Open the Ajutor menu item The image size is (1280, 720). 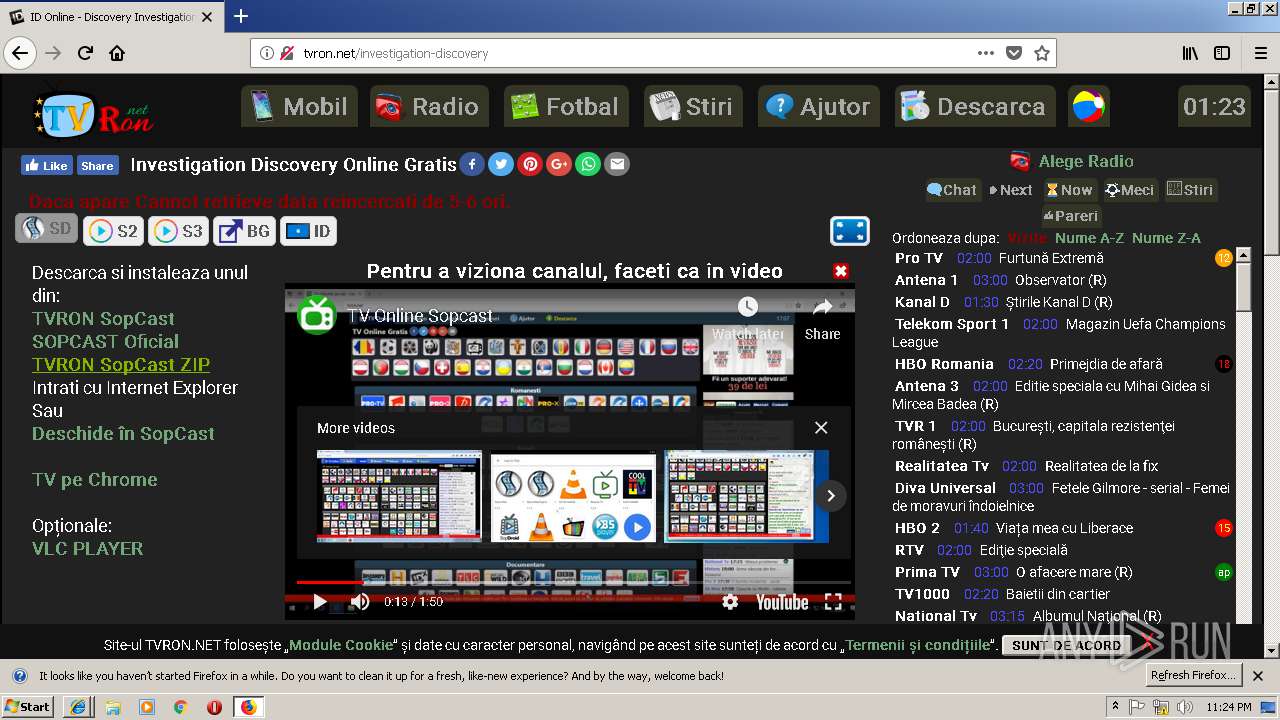(819, 106)
